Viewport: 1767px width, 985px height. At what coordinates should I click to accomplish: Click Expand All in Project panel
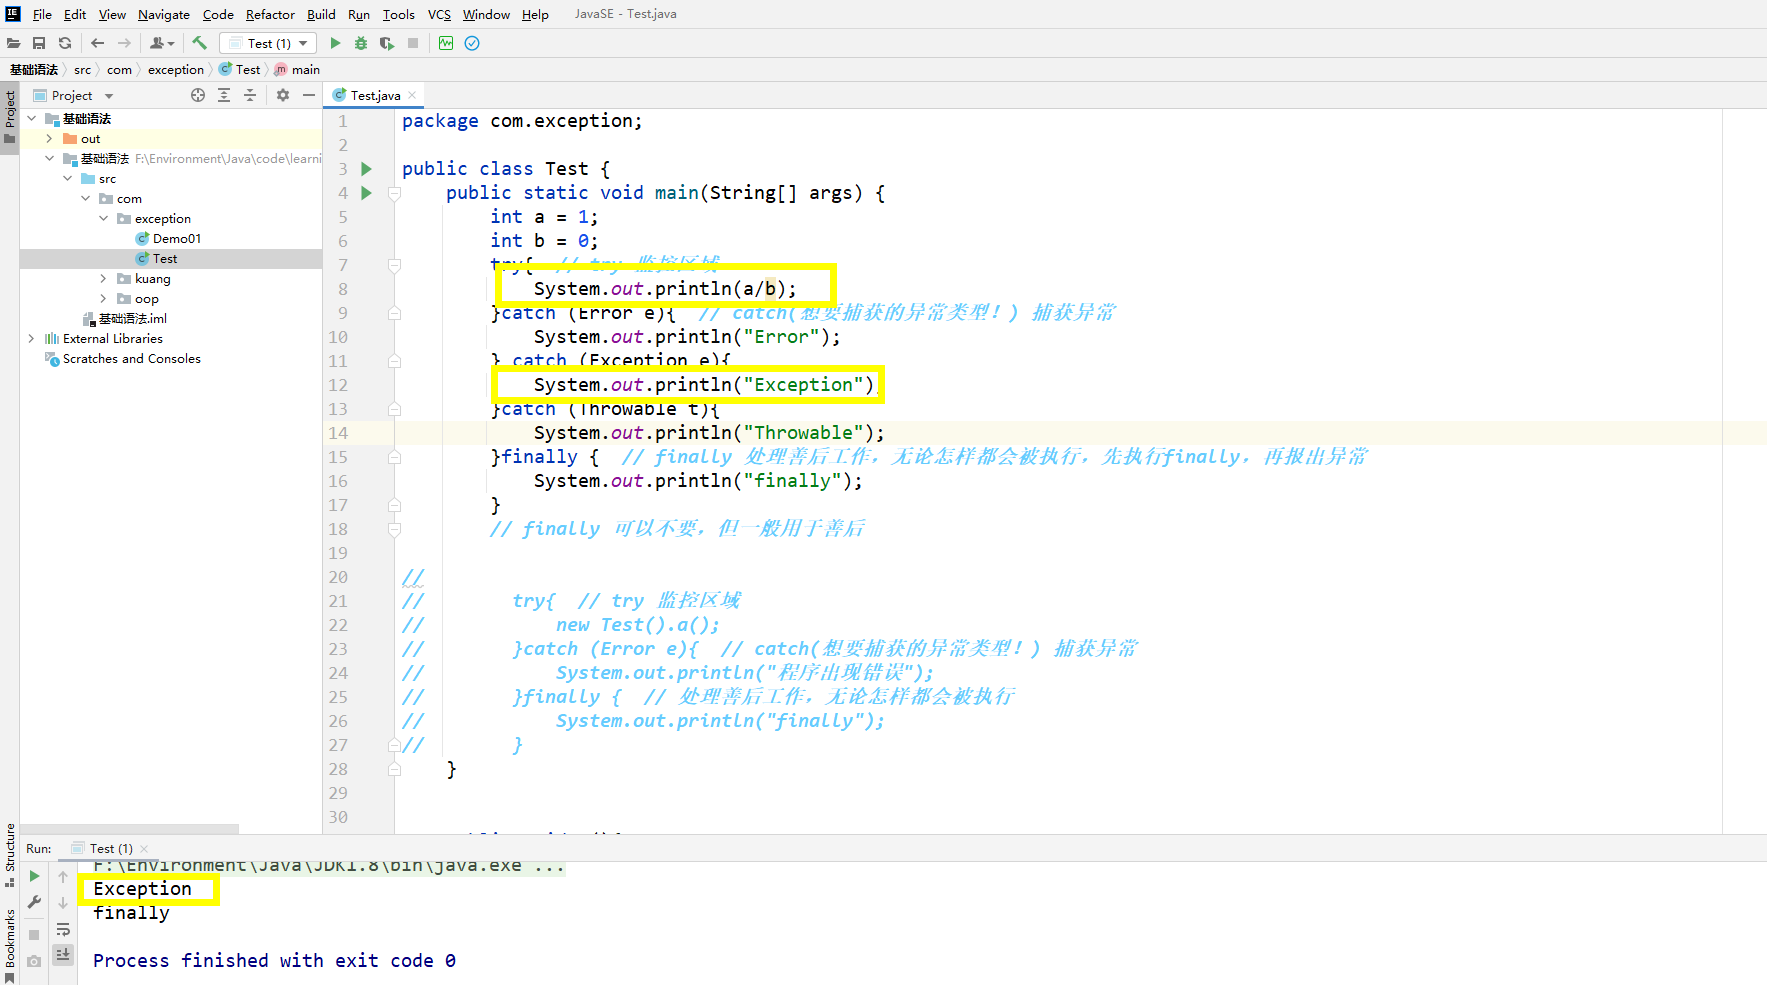[x=224, y=95]
